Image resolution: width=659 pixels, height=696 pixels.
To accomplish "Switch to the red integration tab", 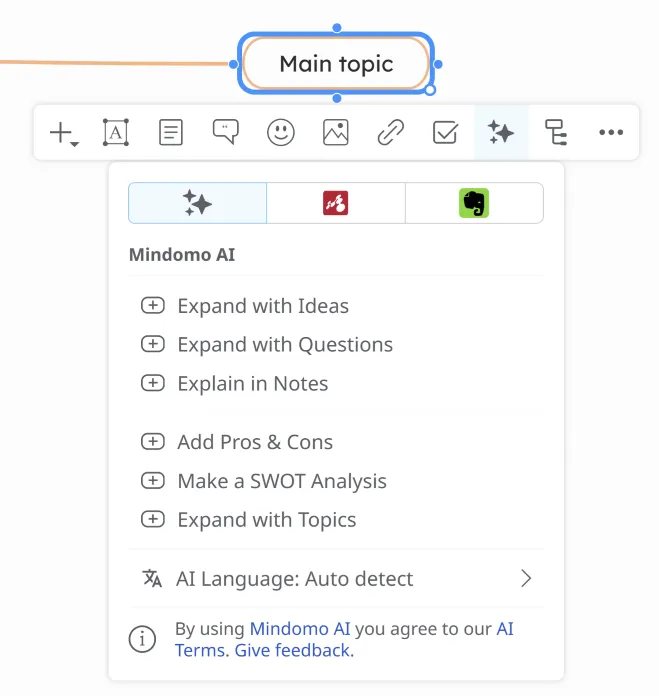I will tap(335, 203).
